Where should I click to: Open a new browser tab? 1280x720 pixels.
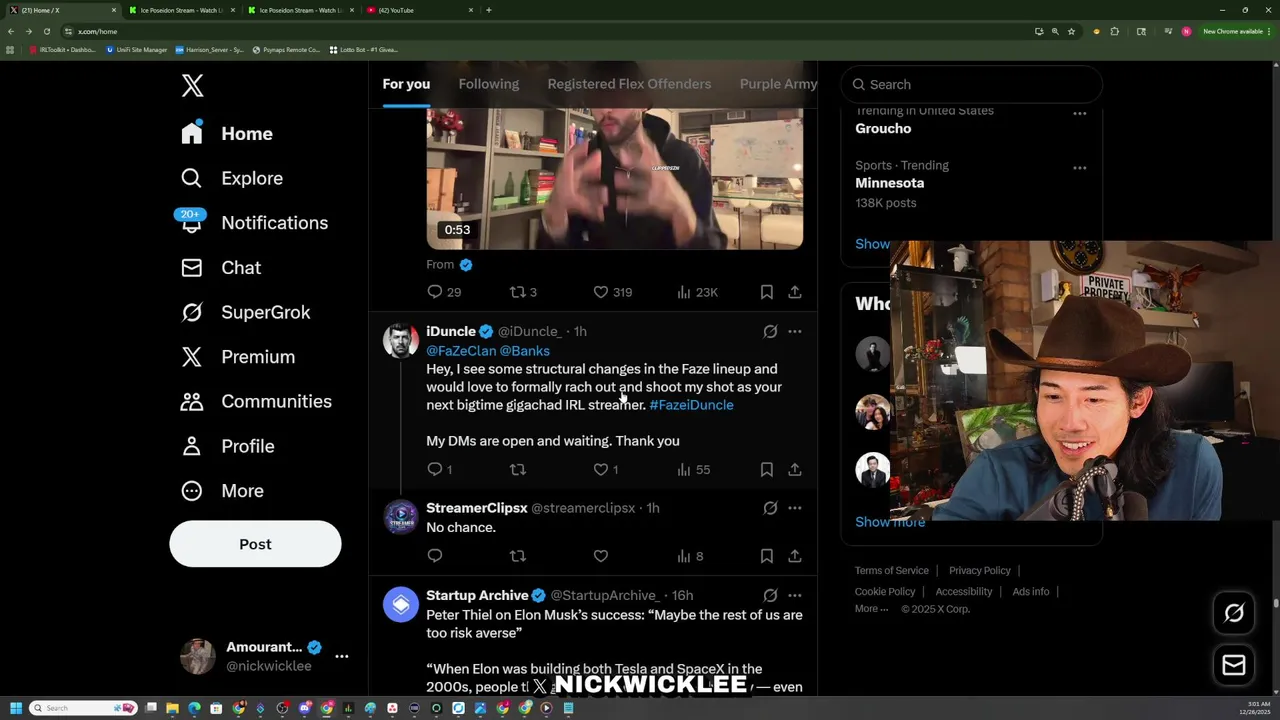[x=488, y=10]
